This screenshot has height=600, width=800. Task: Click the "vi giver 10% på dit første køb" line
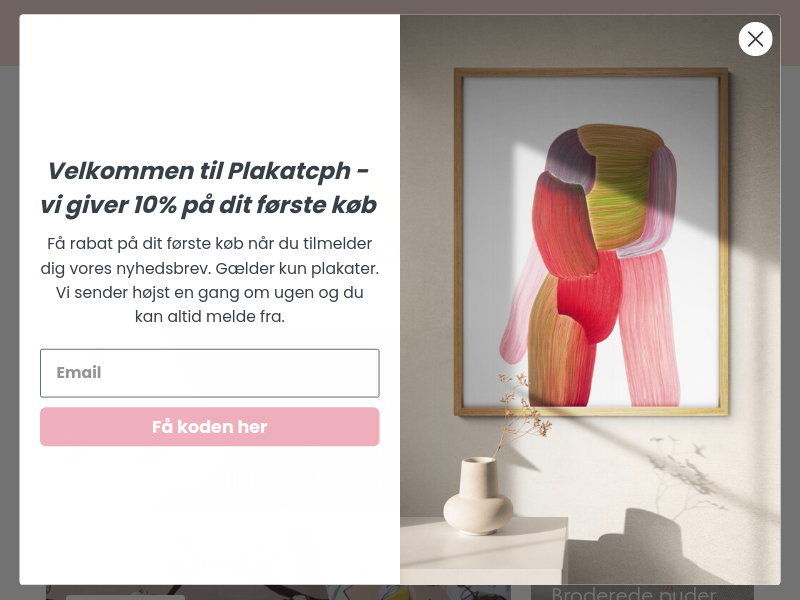coord(208,205)
